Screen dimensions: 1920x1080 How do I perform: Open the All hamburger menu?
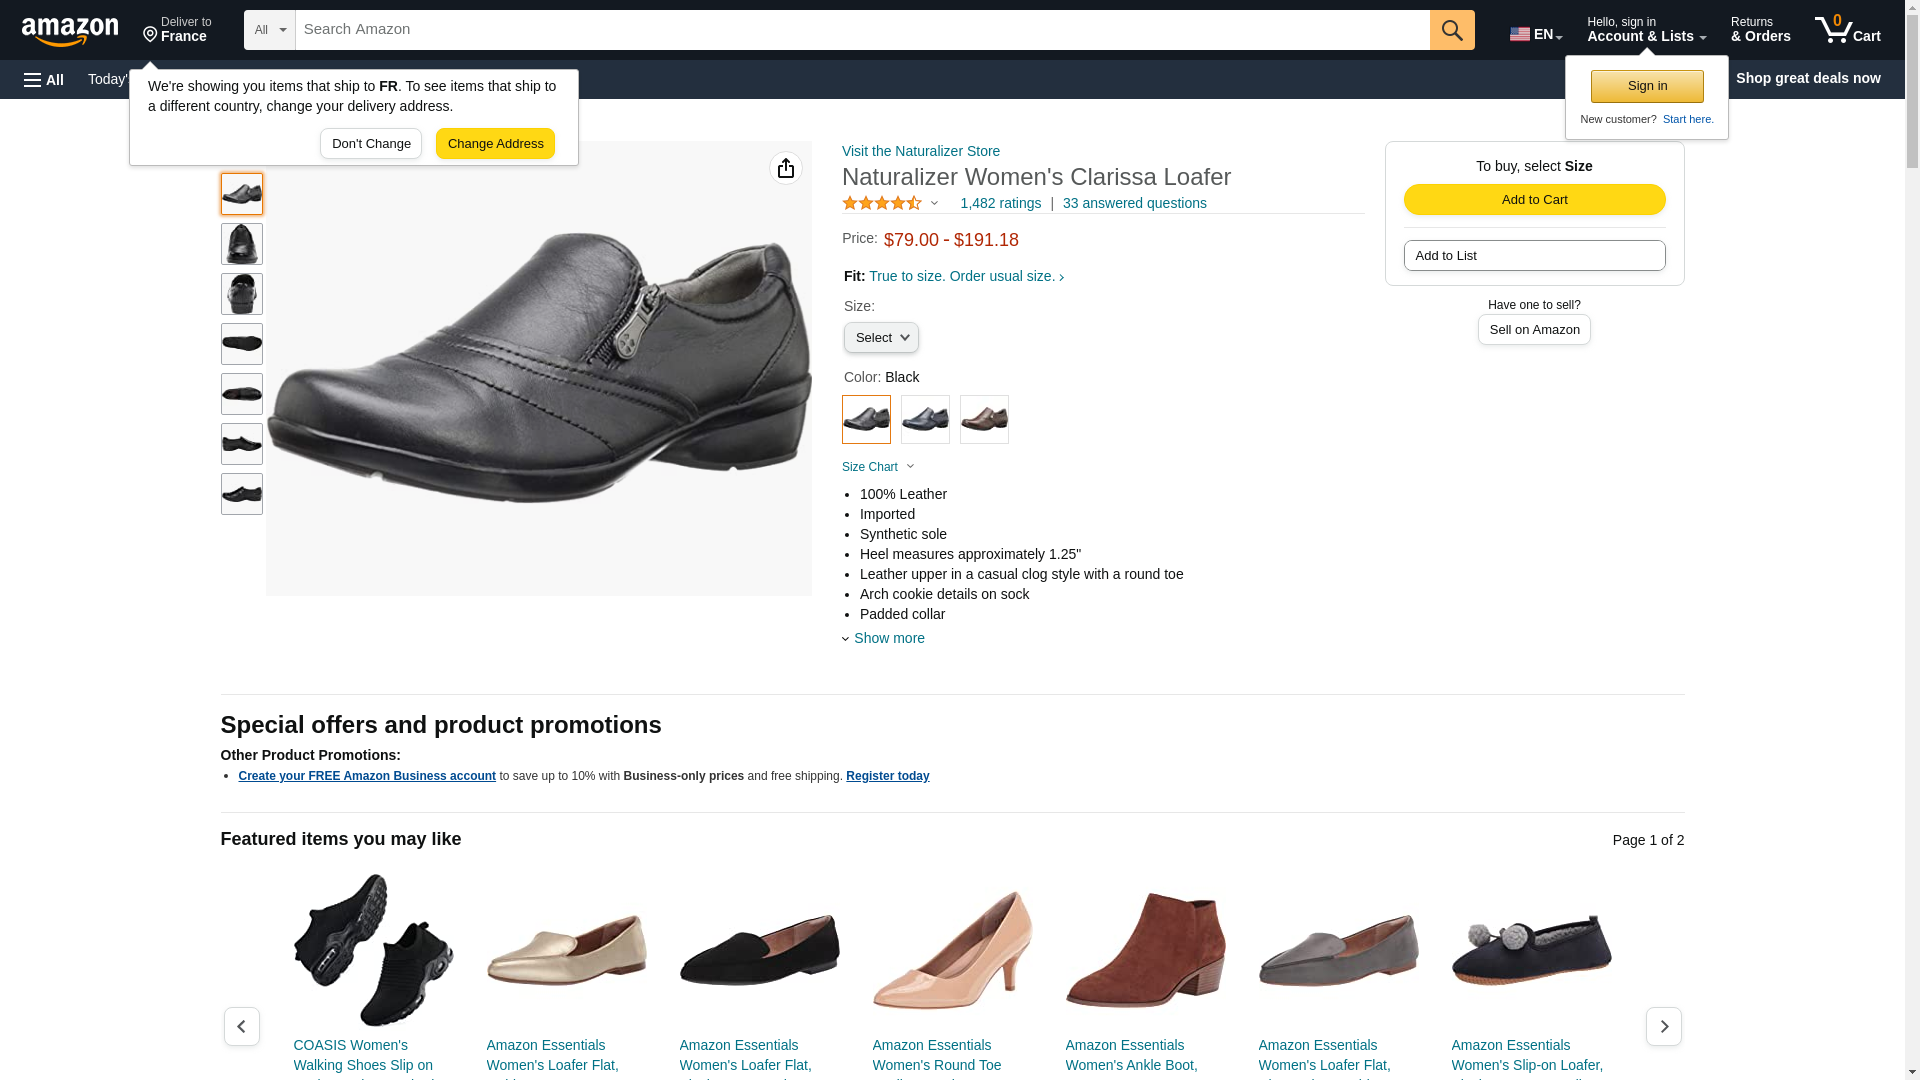pyautogui.click(x=44, y=80)
